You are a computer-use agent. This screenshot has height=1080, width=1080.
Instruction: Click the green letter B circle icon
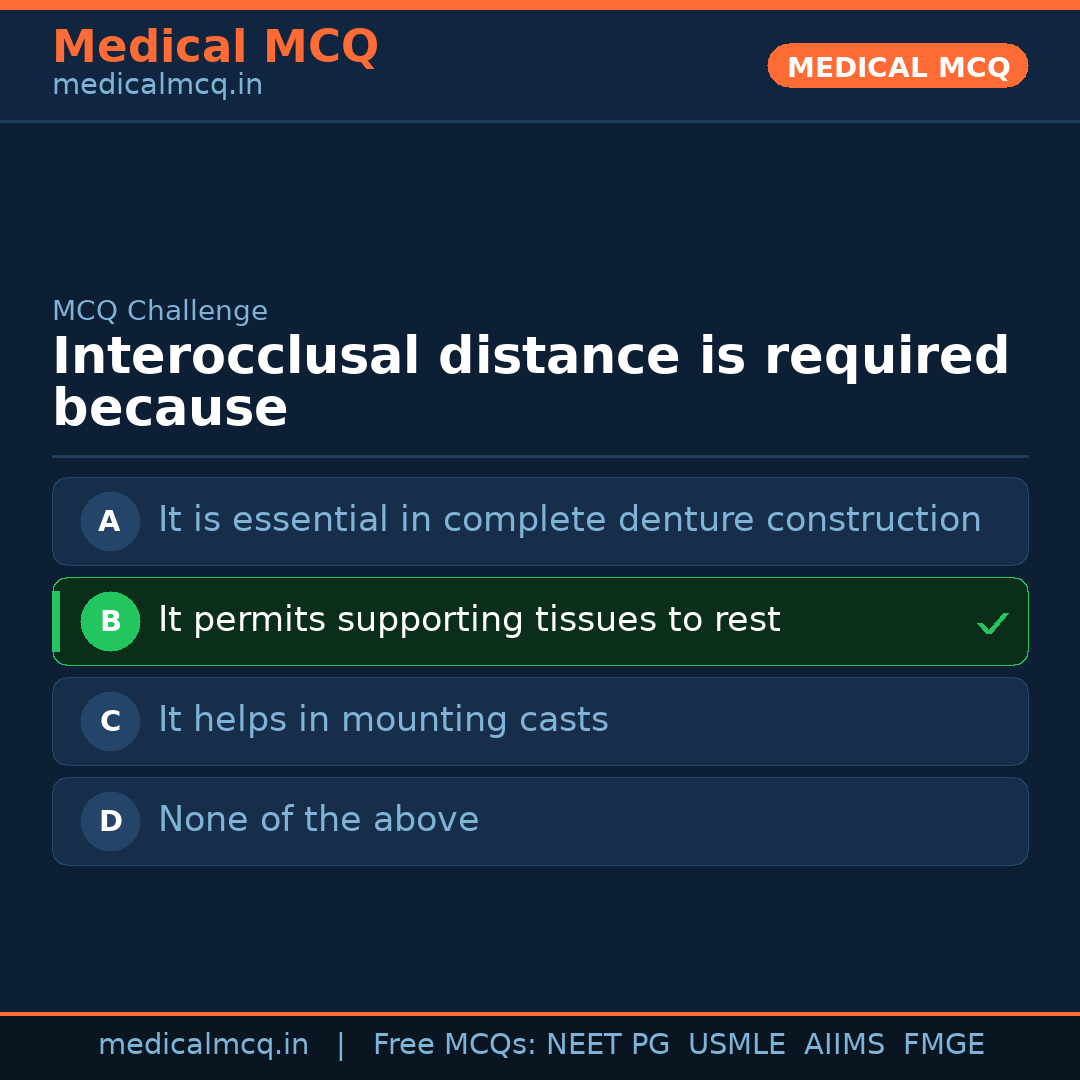point(110,621)
